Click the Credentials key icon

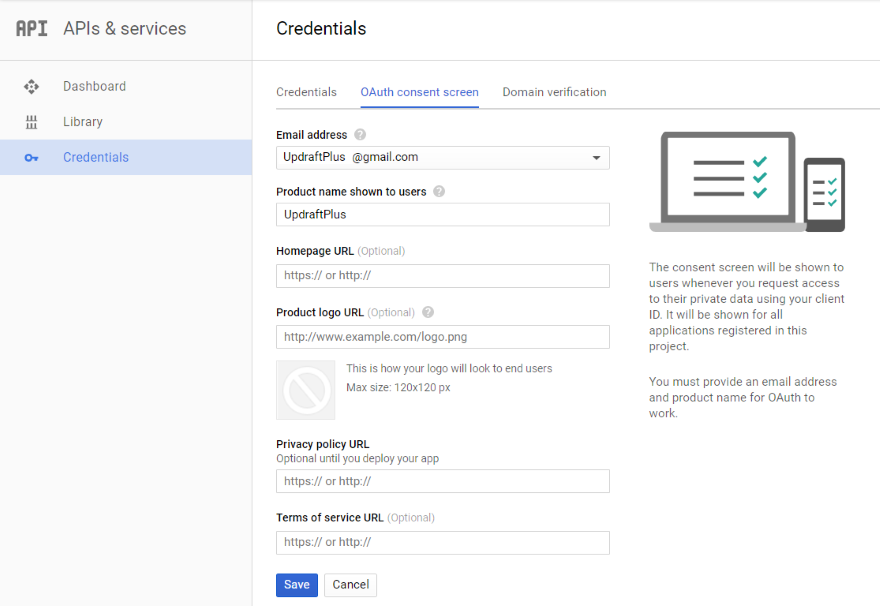point(31,158)
